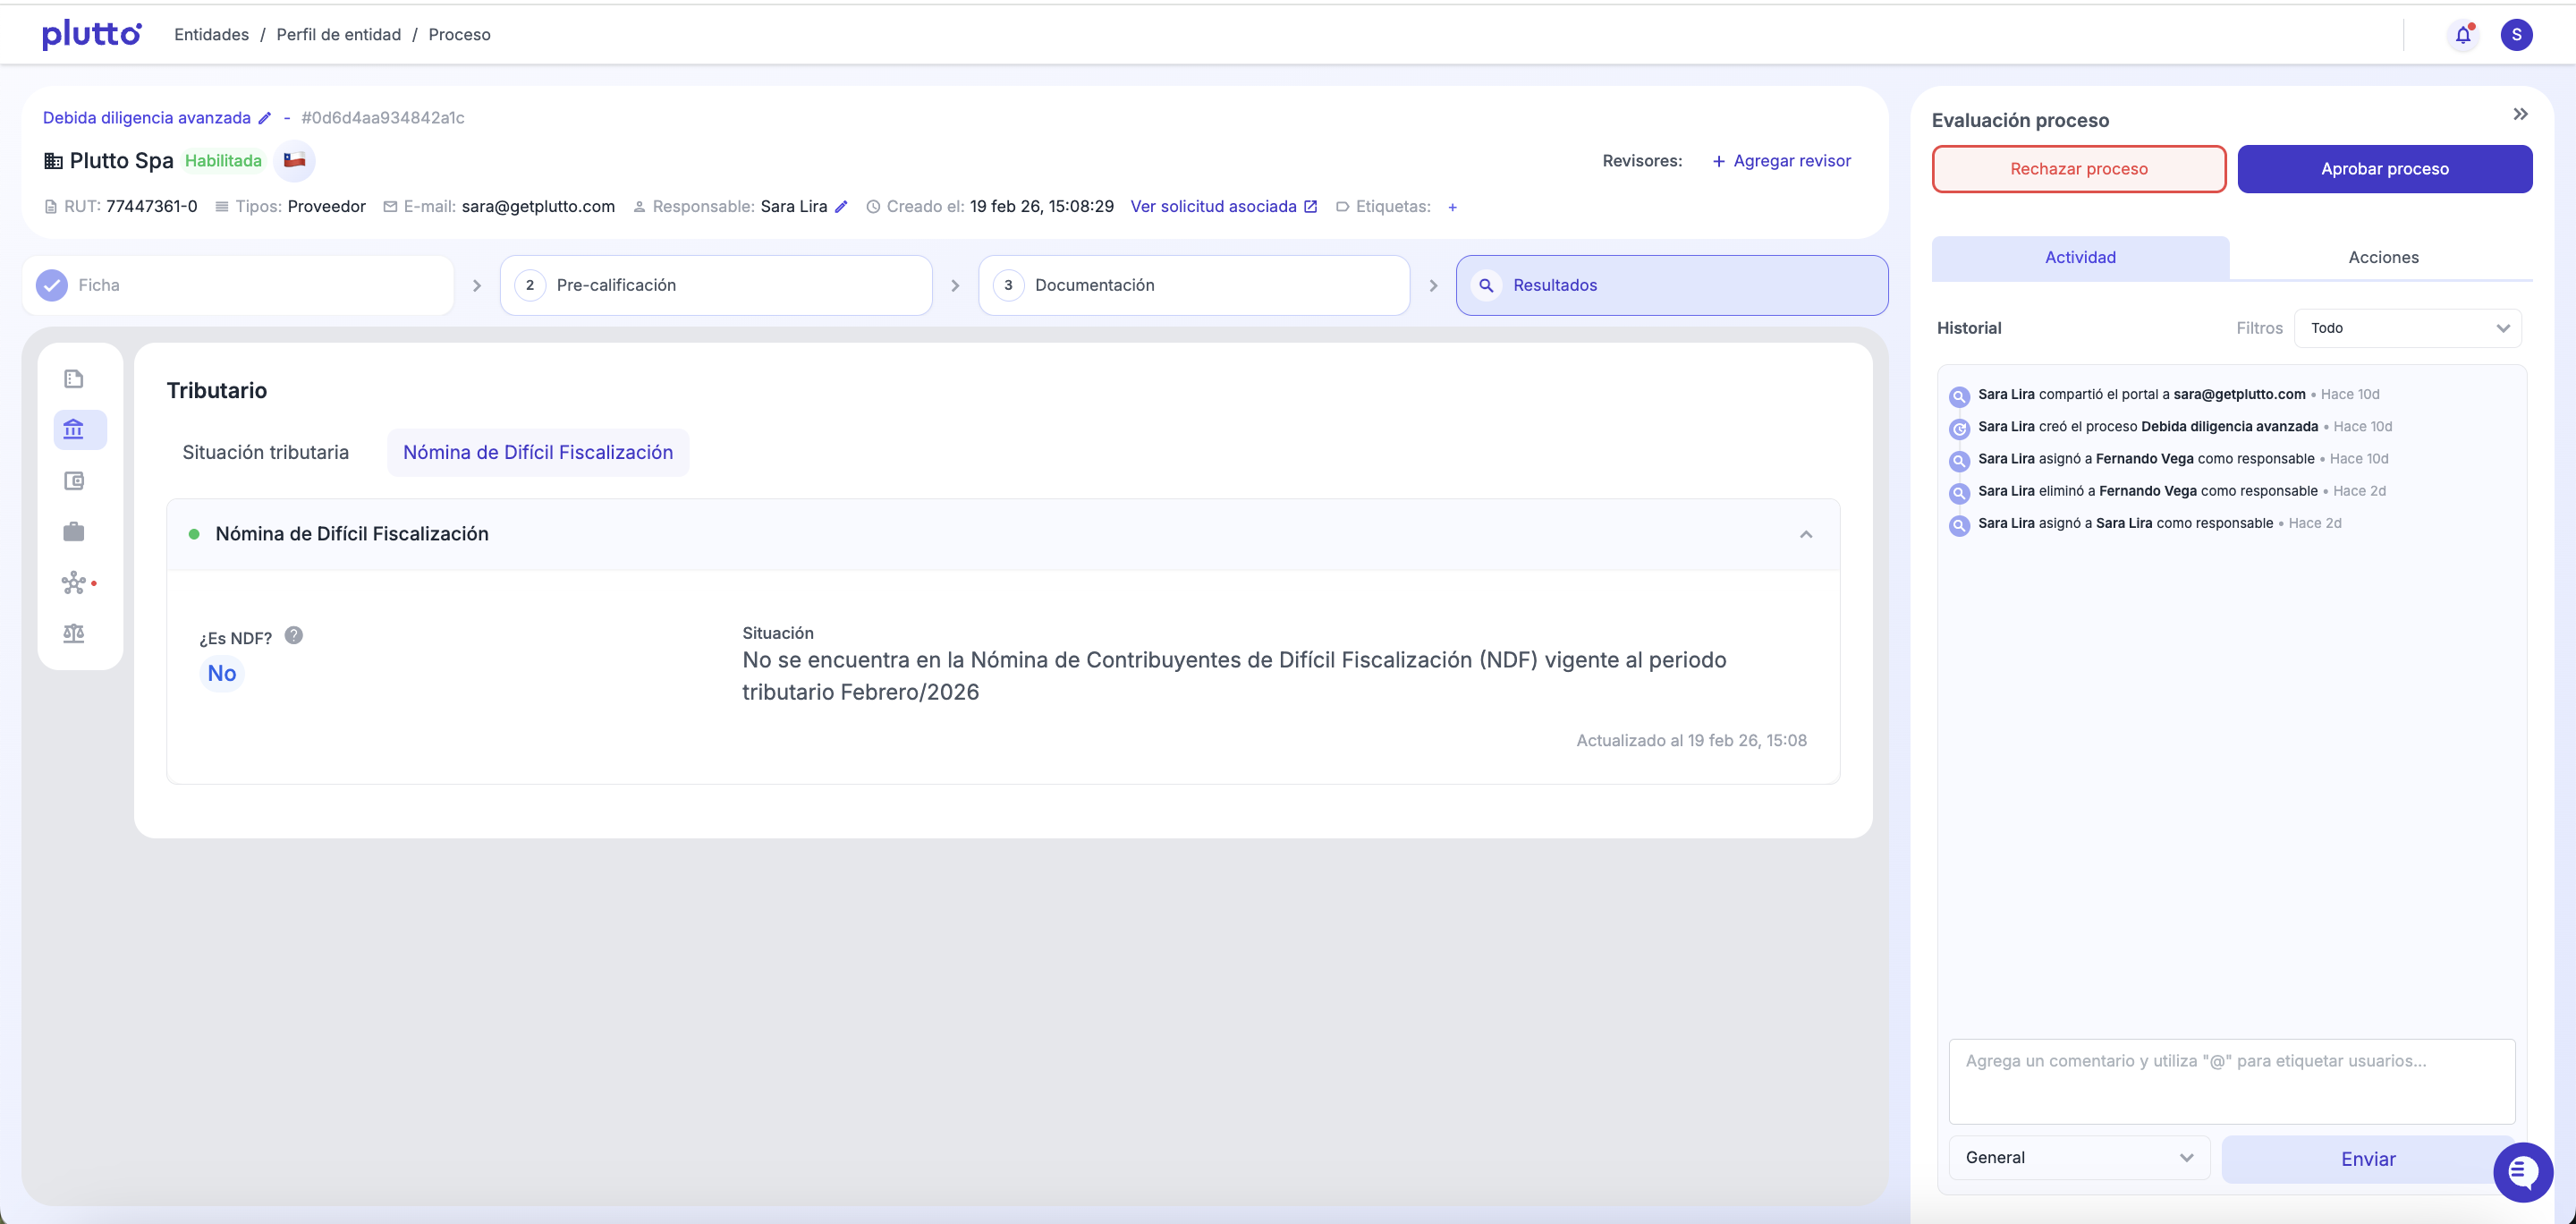
Task: Switch to the Acciones tab
Action: pyautogui.click(x=2383, y=258)
